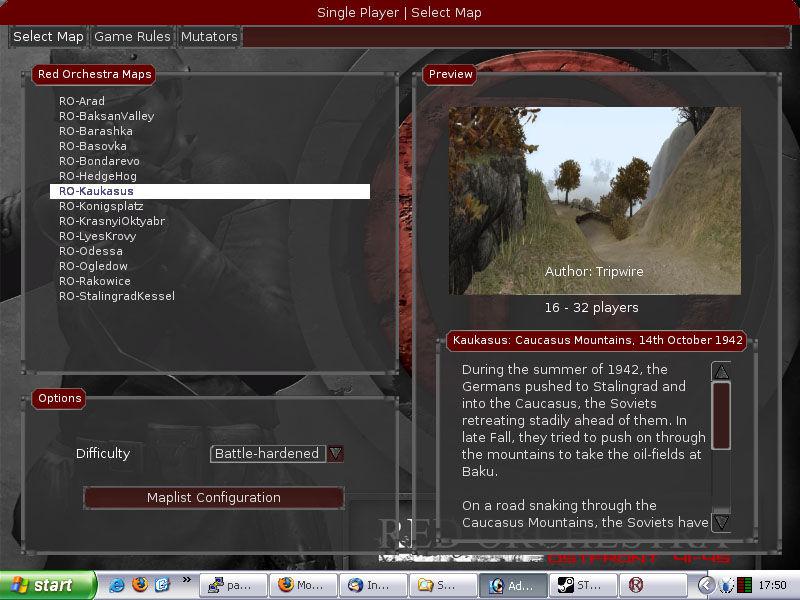Switch to the 'pa...' taskbar window

(233, 585)
